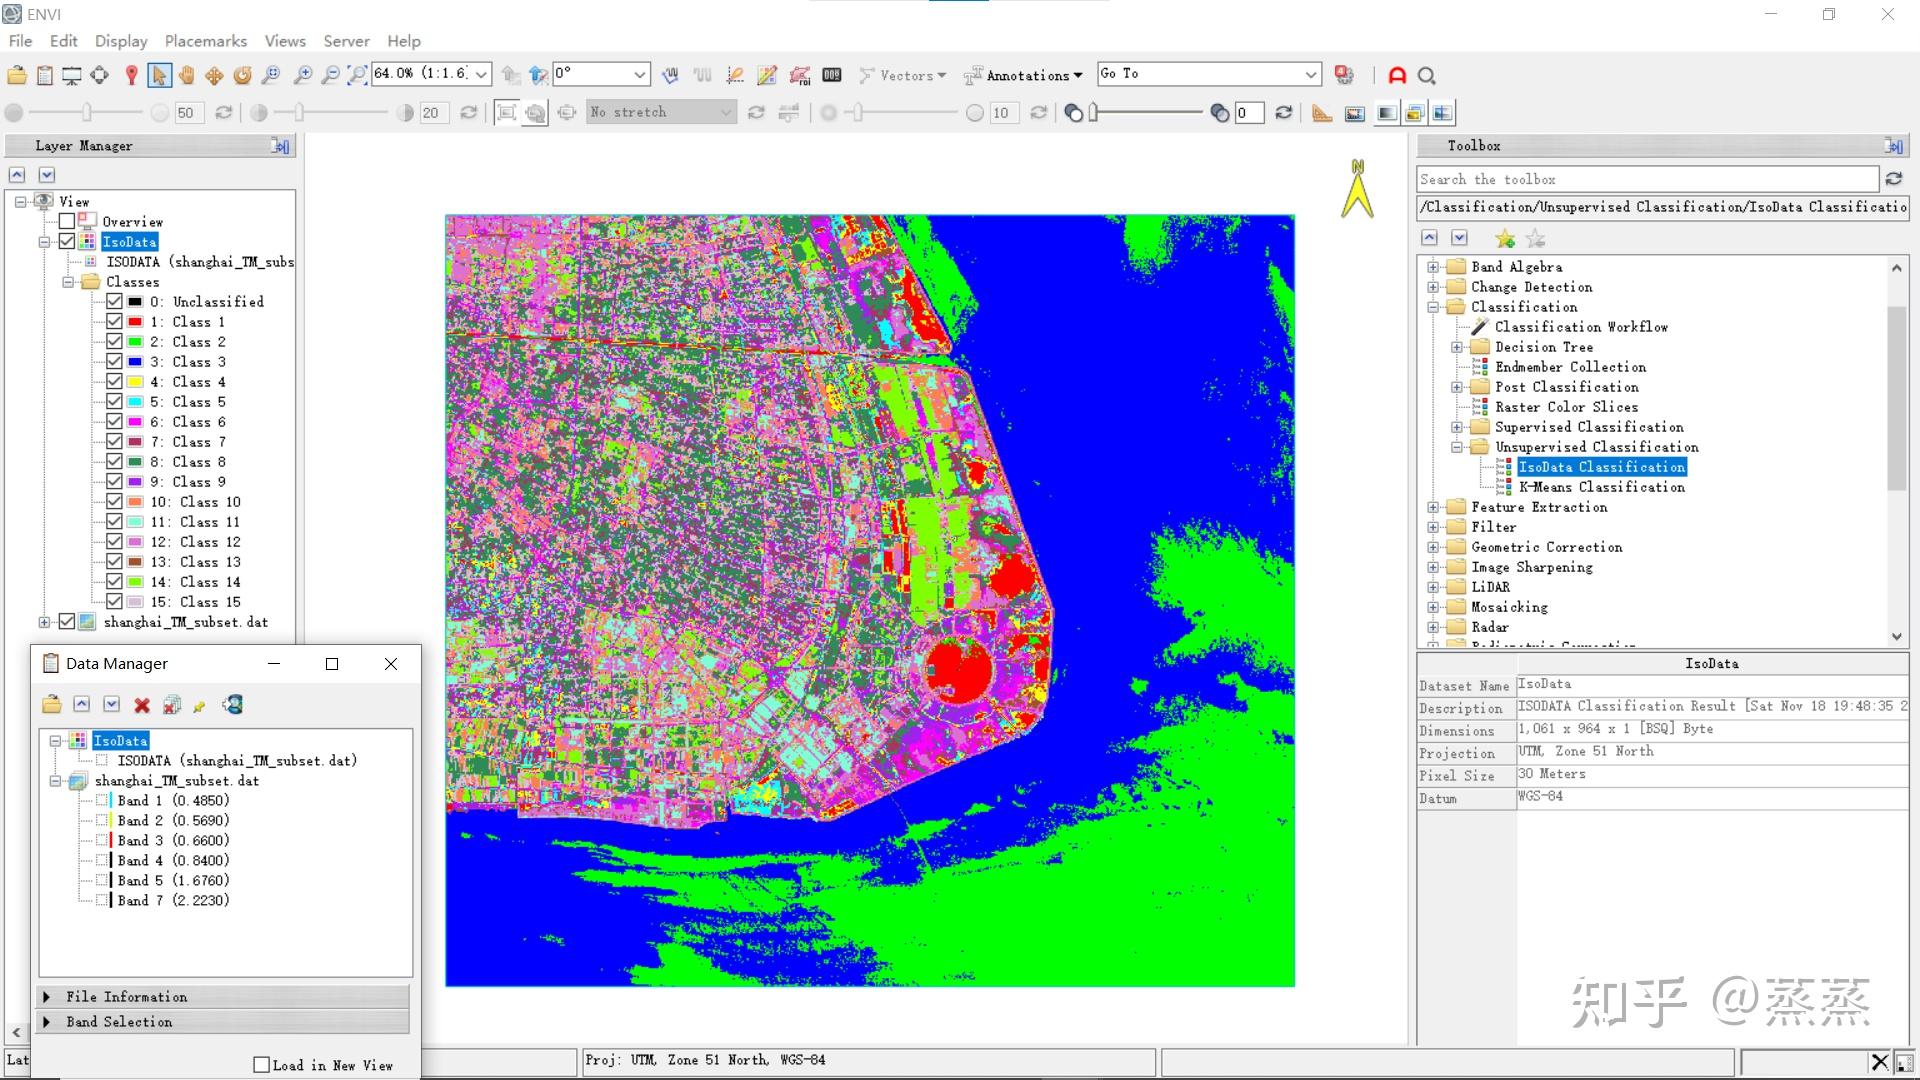The width and height of the screenshot is (1920, 1080).
Task: Expand the Feature Extraction toolbox folder
Action: tap(1433, 507)
